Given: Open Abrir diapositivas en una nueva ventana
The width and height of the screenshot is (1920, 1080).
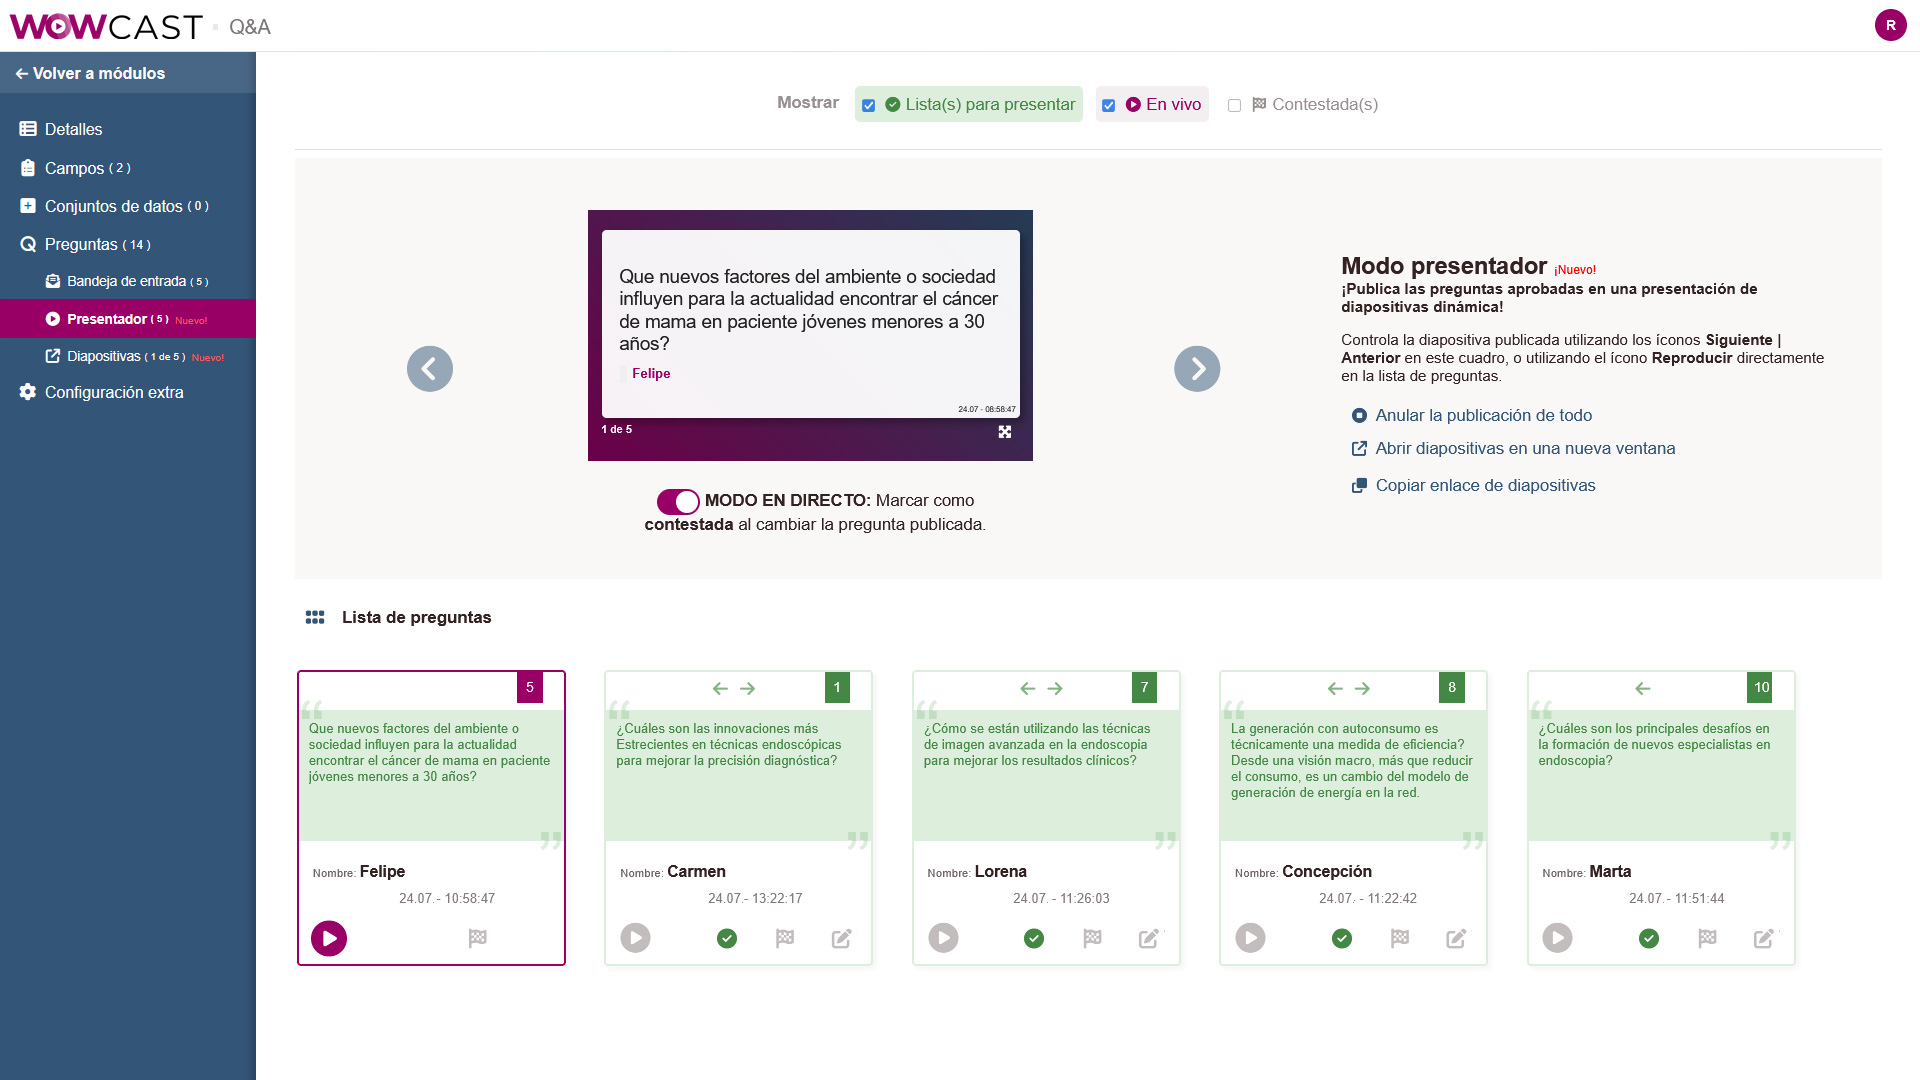Looking at the screenshot, I should coord(1513,448).
